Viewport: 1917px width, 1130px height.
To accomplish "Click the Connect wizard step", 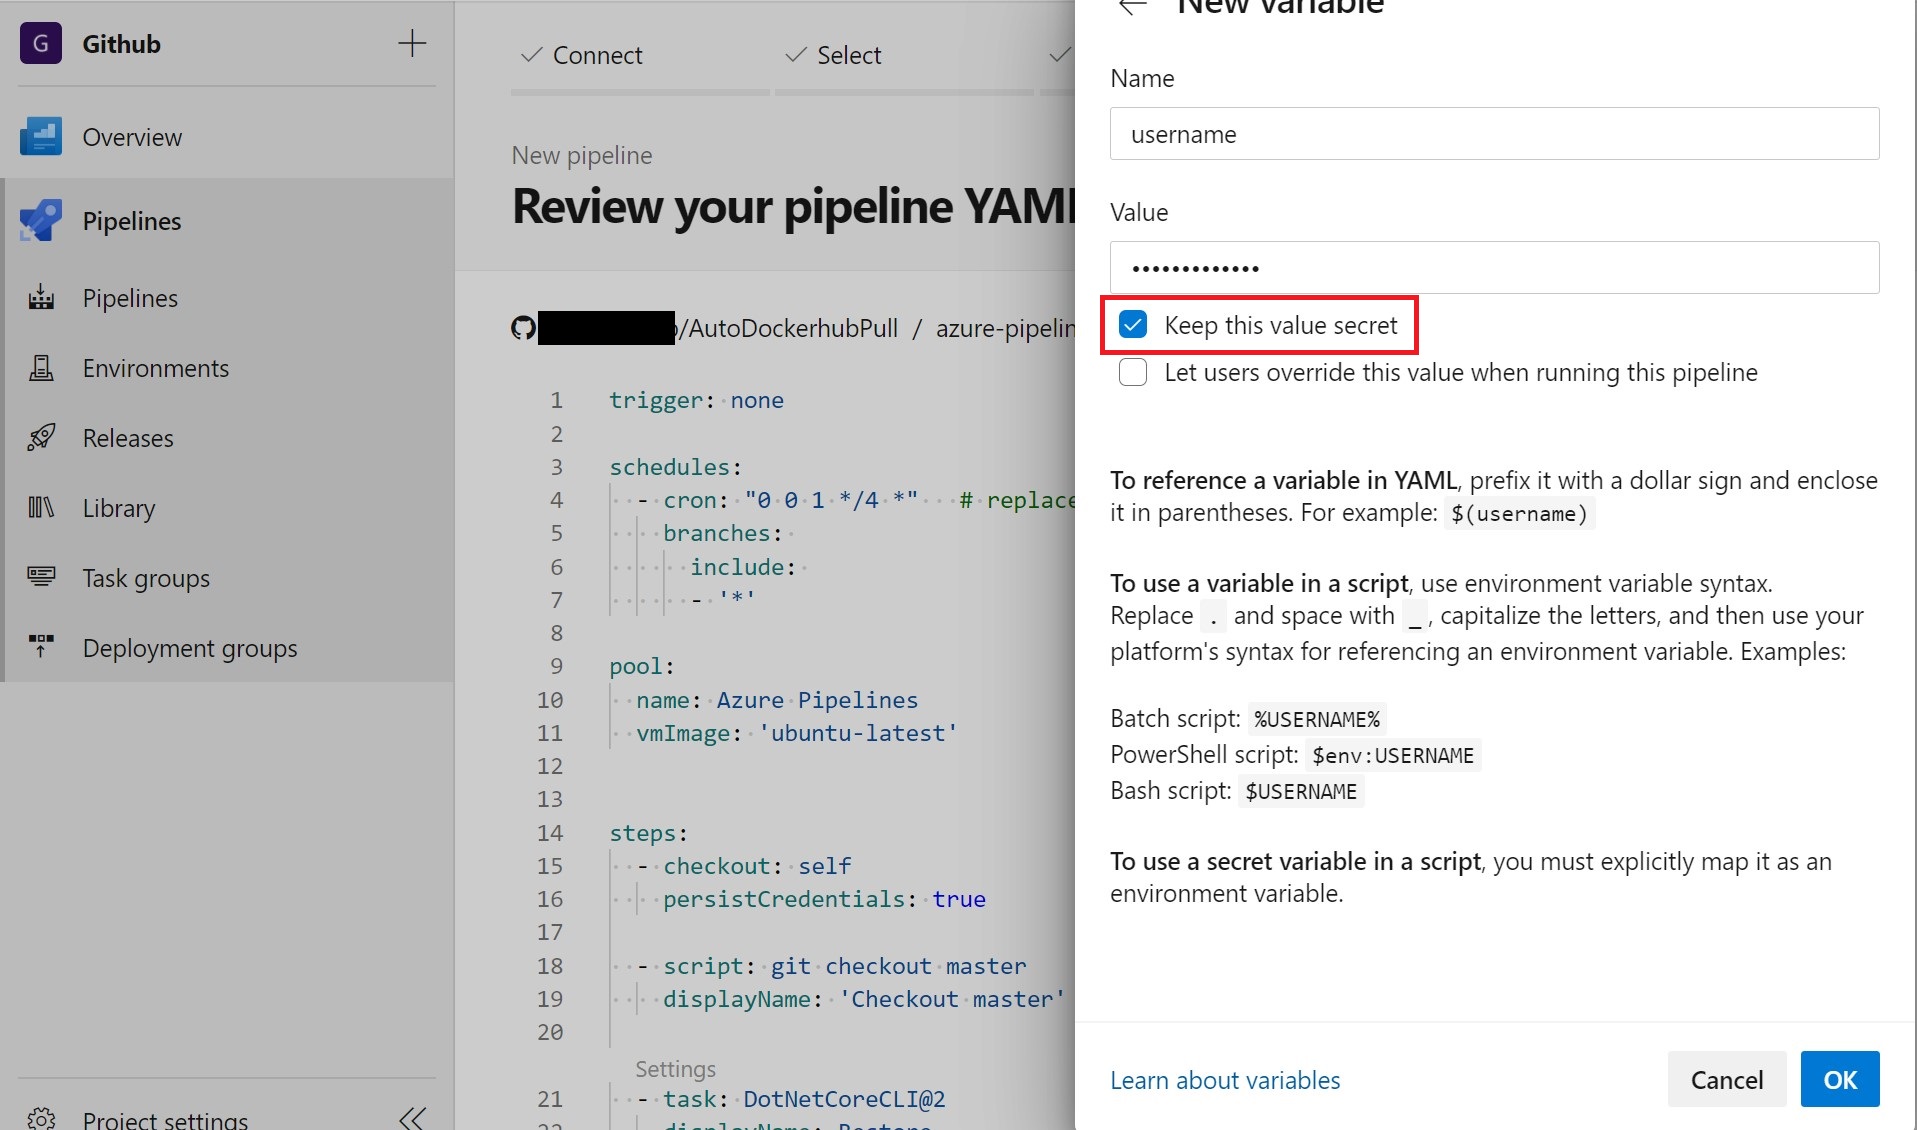I will (x=582, y=55).
